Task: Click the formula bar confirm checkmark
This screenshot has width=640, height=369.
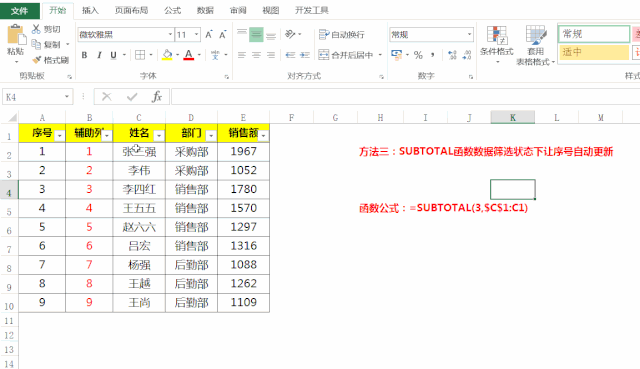Action: [x=132, y=97]
